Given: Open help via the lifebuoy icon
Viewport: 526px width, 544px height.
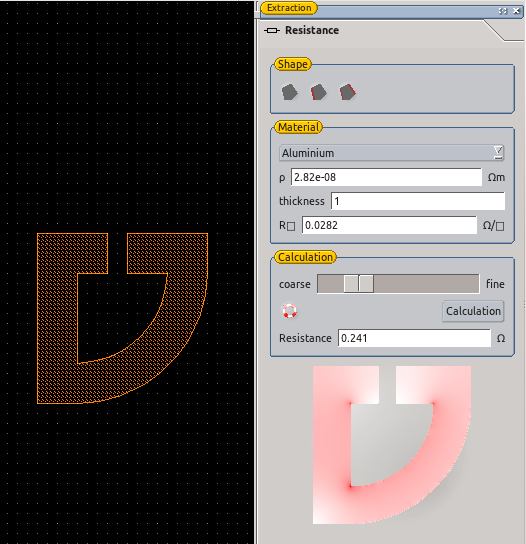Looking at the screenshot, I should pyautogui.click(x=289, y=311).
